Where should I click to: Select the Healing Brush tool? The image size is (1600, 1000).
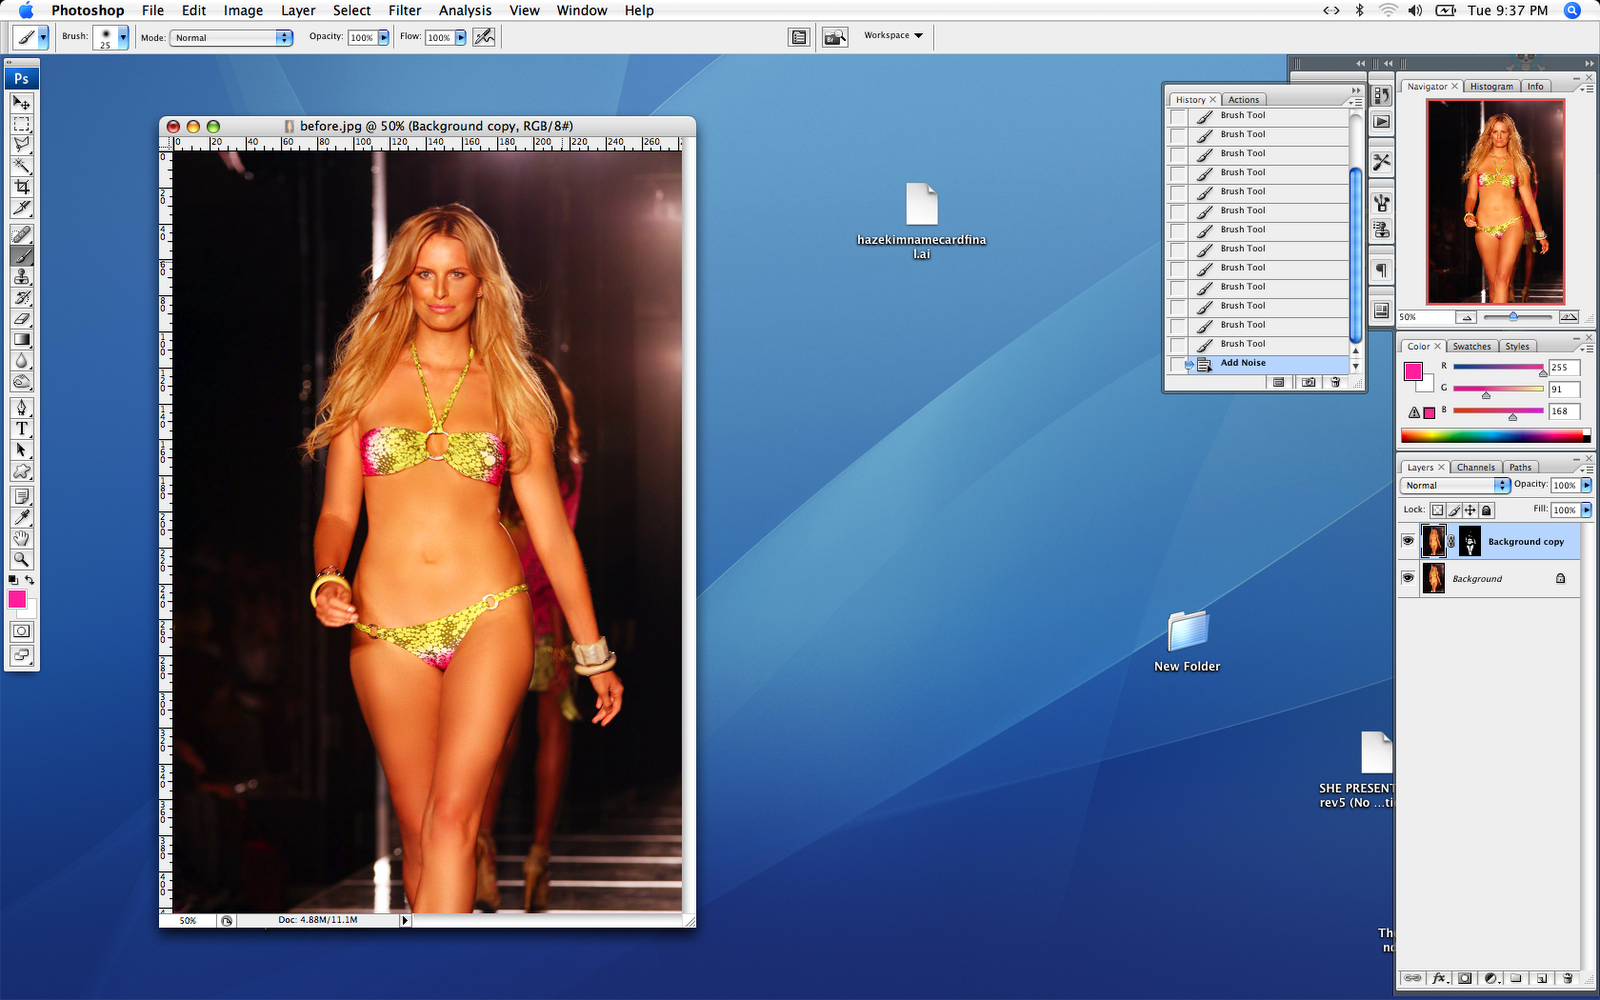(21, 234)
